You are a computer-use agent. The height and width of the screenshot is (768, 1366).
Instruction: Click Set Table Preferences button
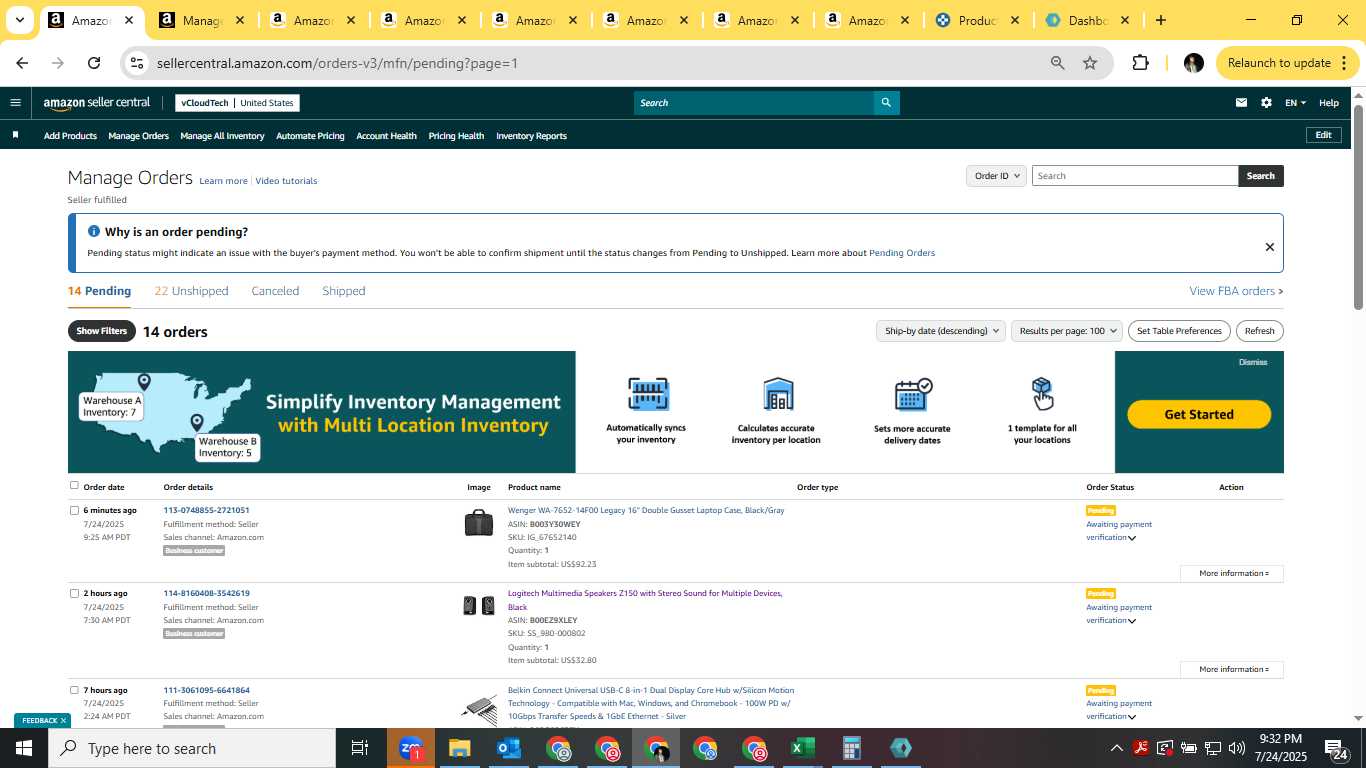(x=1180, y=331)
